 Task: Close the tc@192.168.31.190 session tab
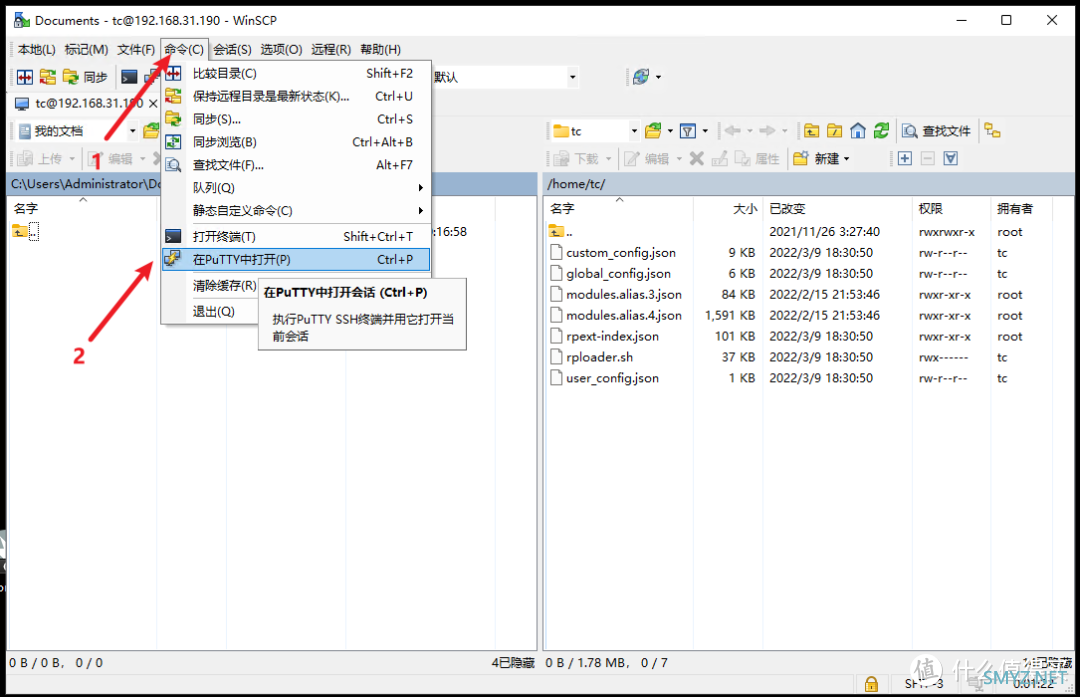click(x=153, y=103)
